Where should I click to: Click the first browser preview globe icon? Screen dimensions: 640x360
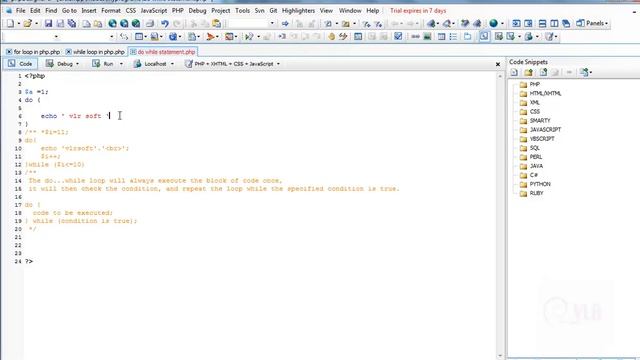(x=112, y=24)
